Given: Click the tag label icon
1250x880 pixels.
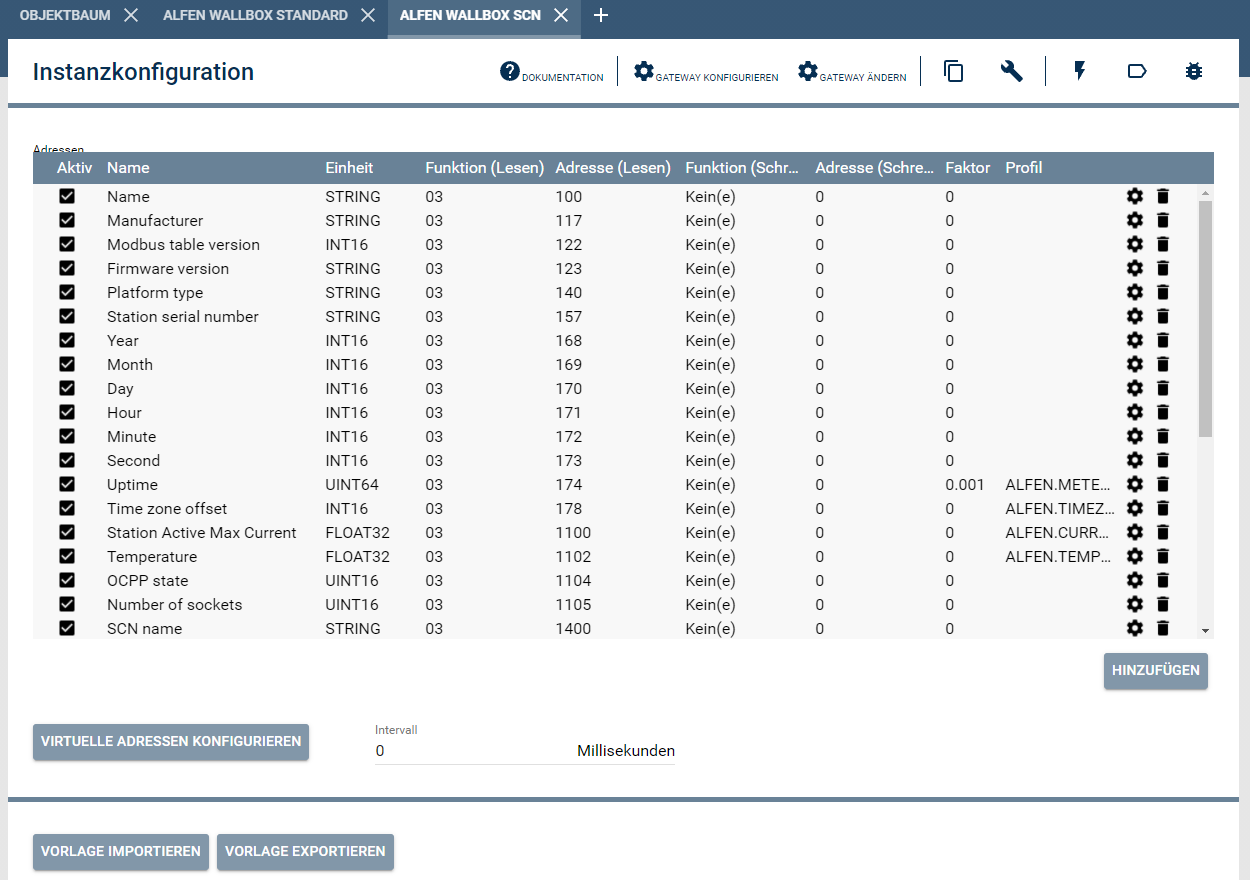Looking at the screenshot, I should [1137, 70].
